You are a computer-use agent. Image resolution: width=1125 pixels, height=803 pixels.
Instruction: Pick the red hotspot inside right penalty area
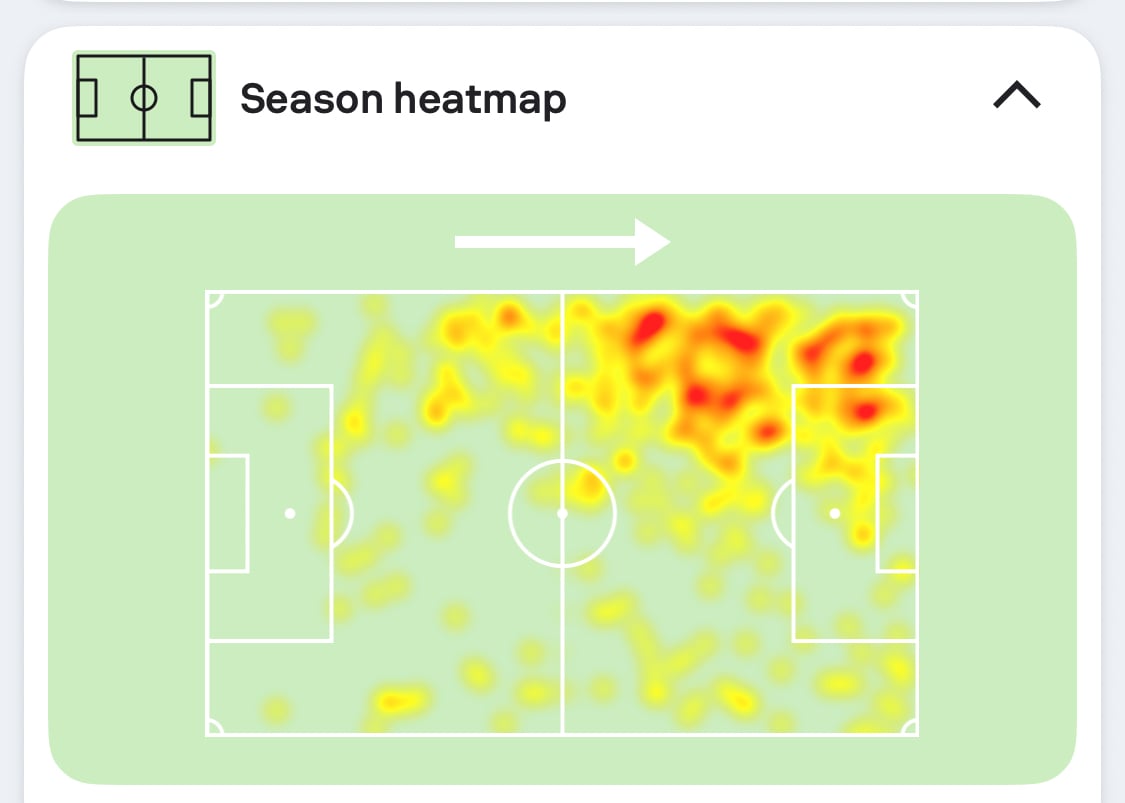(x=865, y=412)
